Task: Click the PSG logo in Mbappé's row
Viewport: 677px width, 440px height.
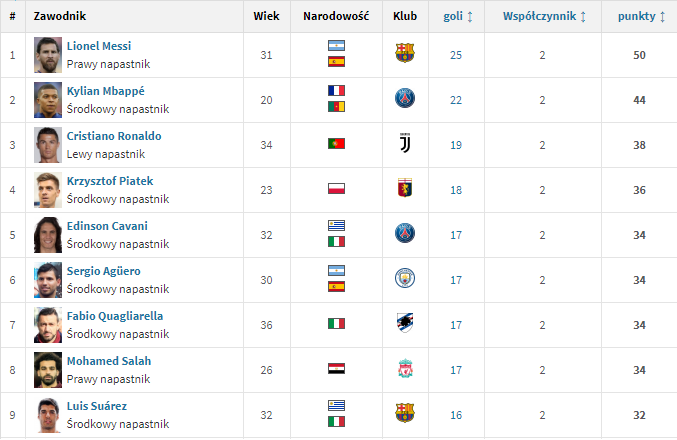Action: 405,98
